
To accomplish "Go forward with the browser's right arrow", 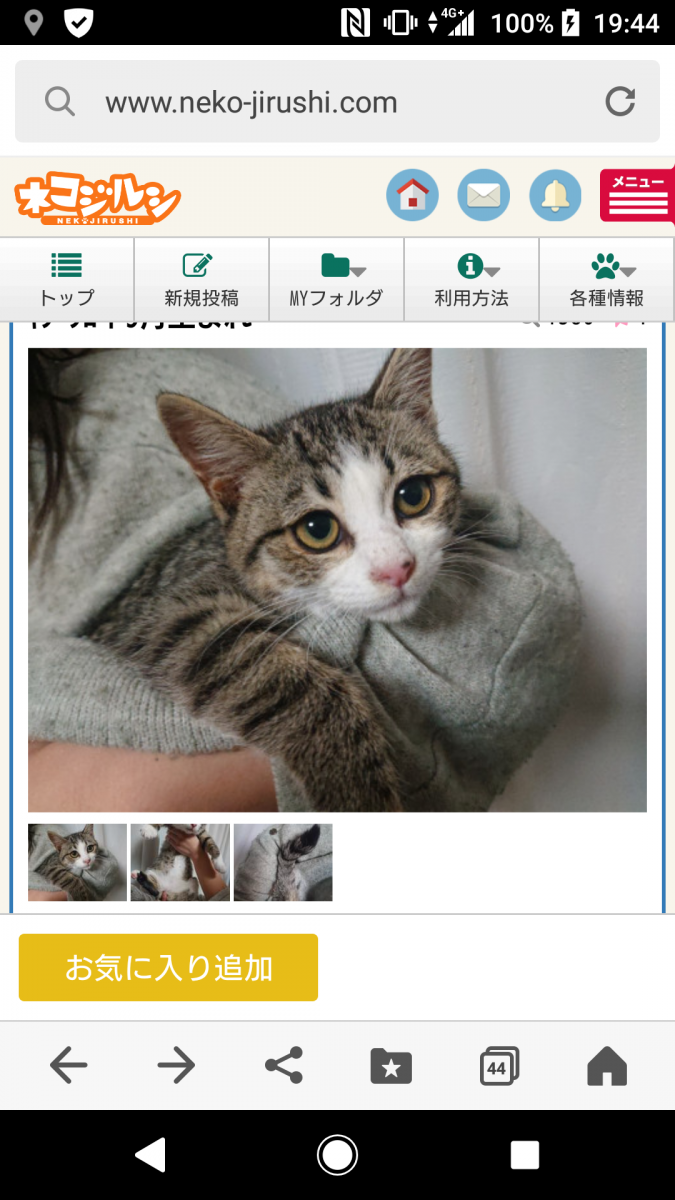I will click(x=176, y=1066).
